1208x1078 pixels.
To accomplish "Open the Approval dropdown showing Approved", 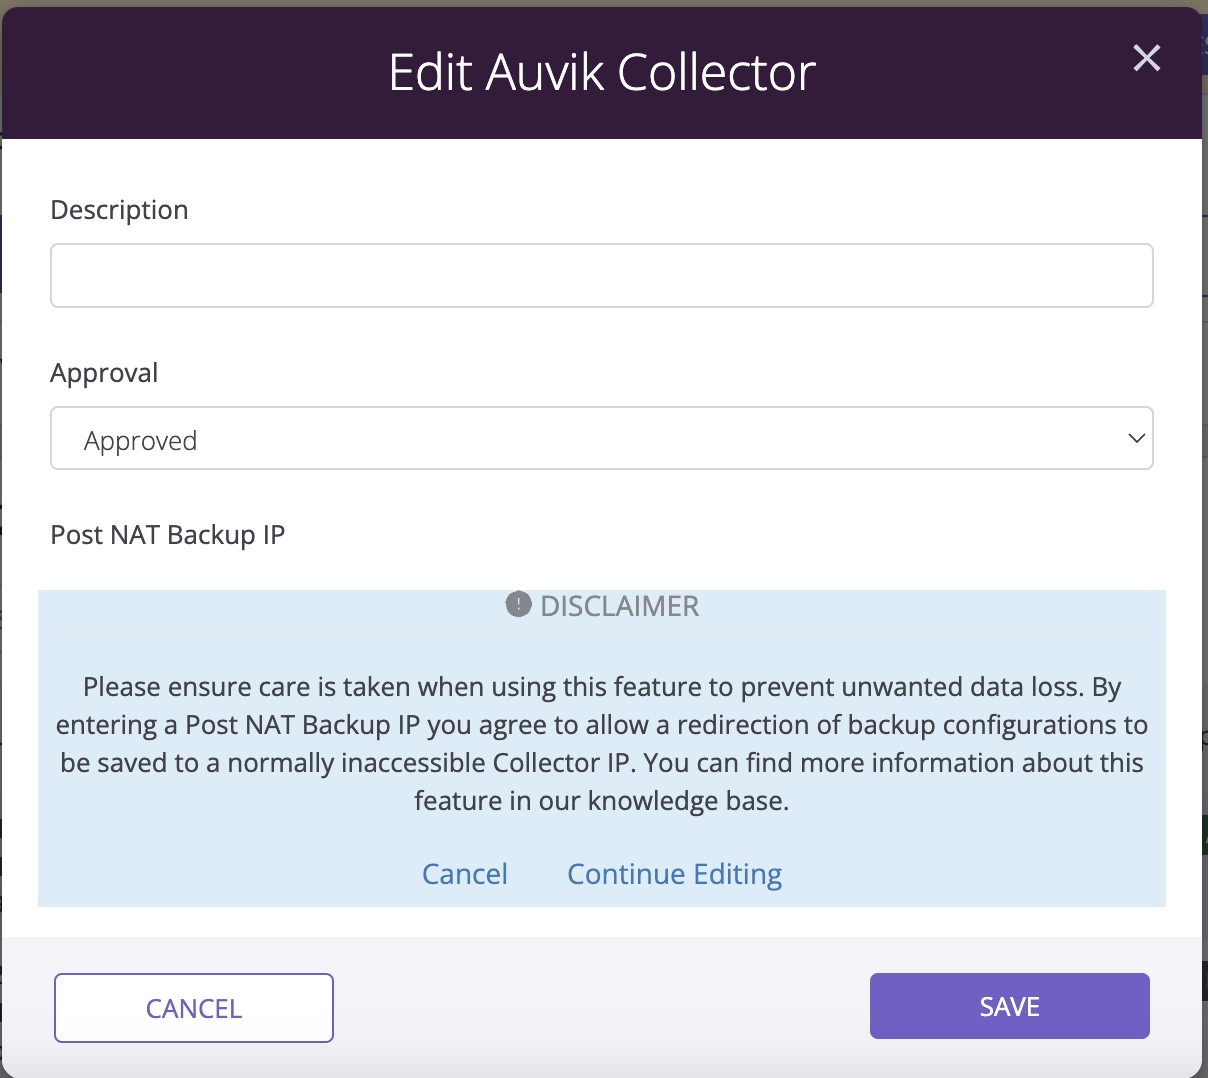I will coord(602,438).
